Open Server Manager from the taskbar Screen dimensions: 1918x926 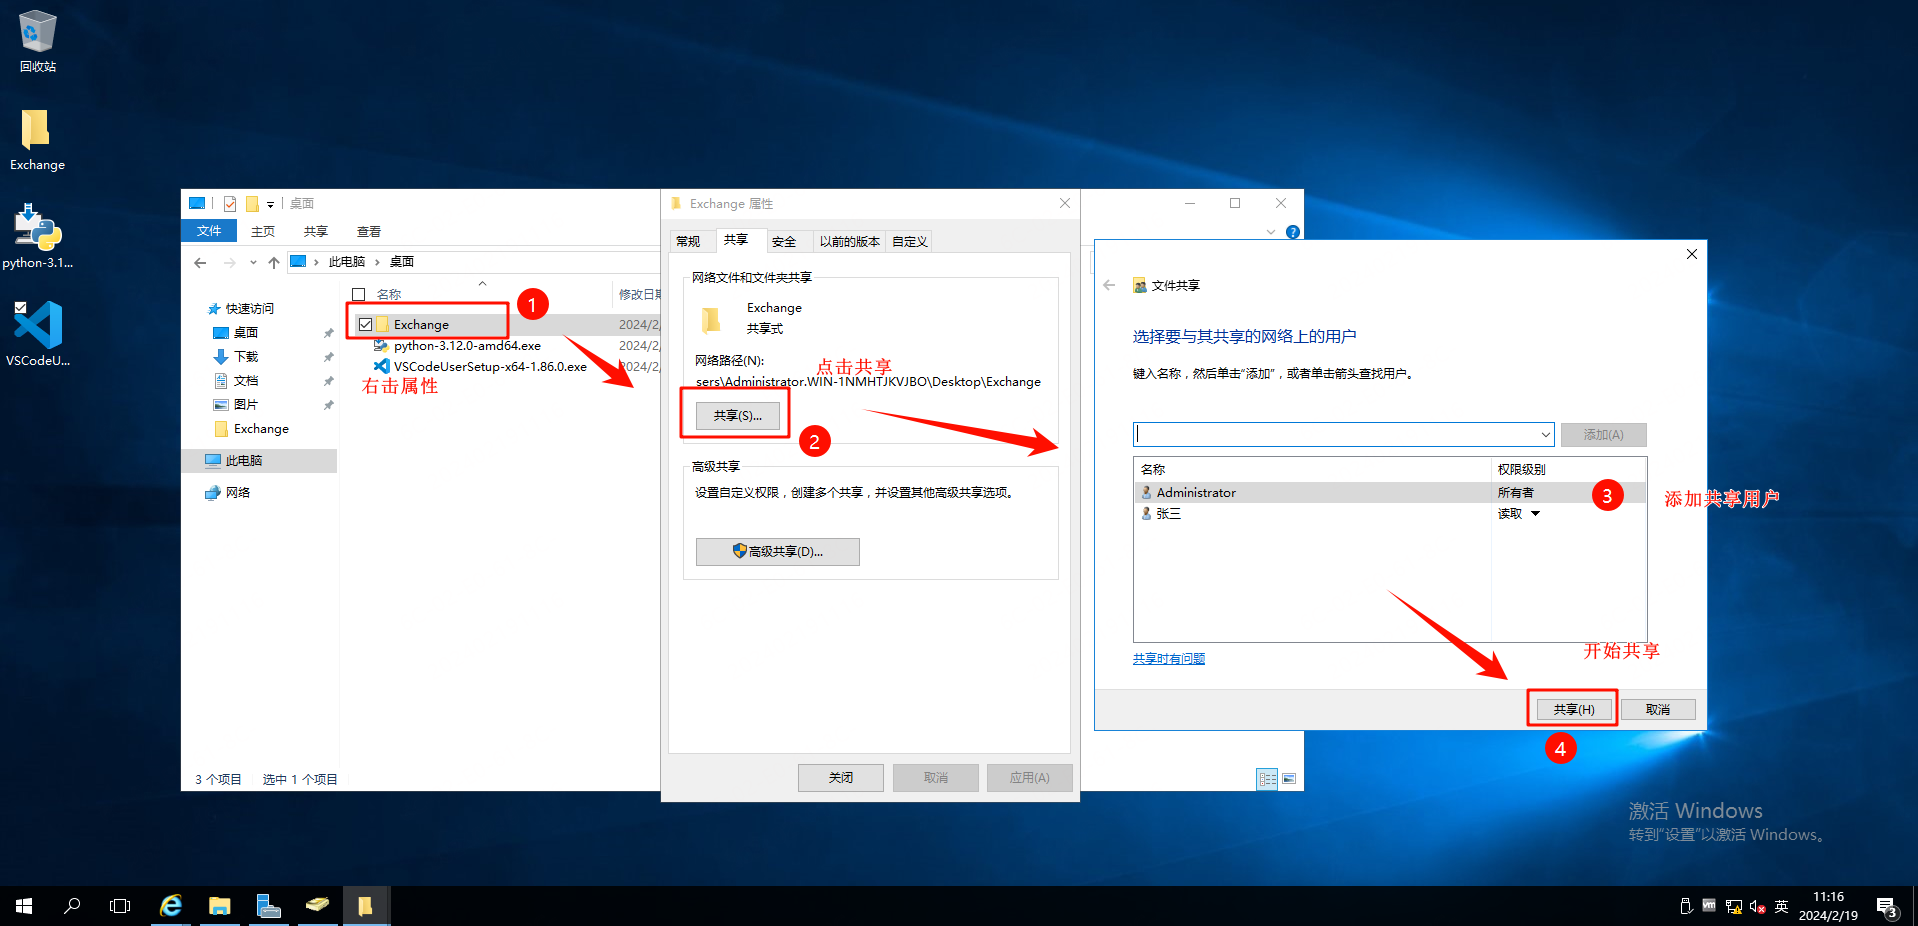click(268, 906)
